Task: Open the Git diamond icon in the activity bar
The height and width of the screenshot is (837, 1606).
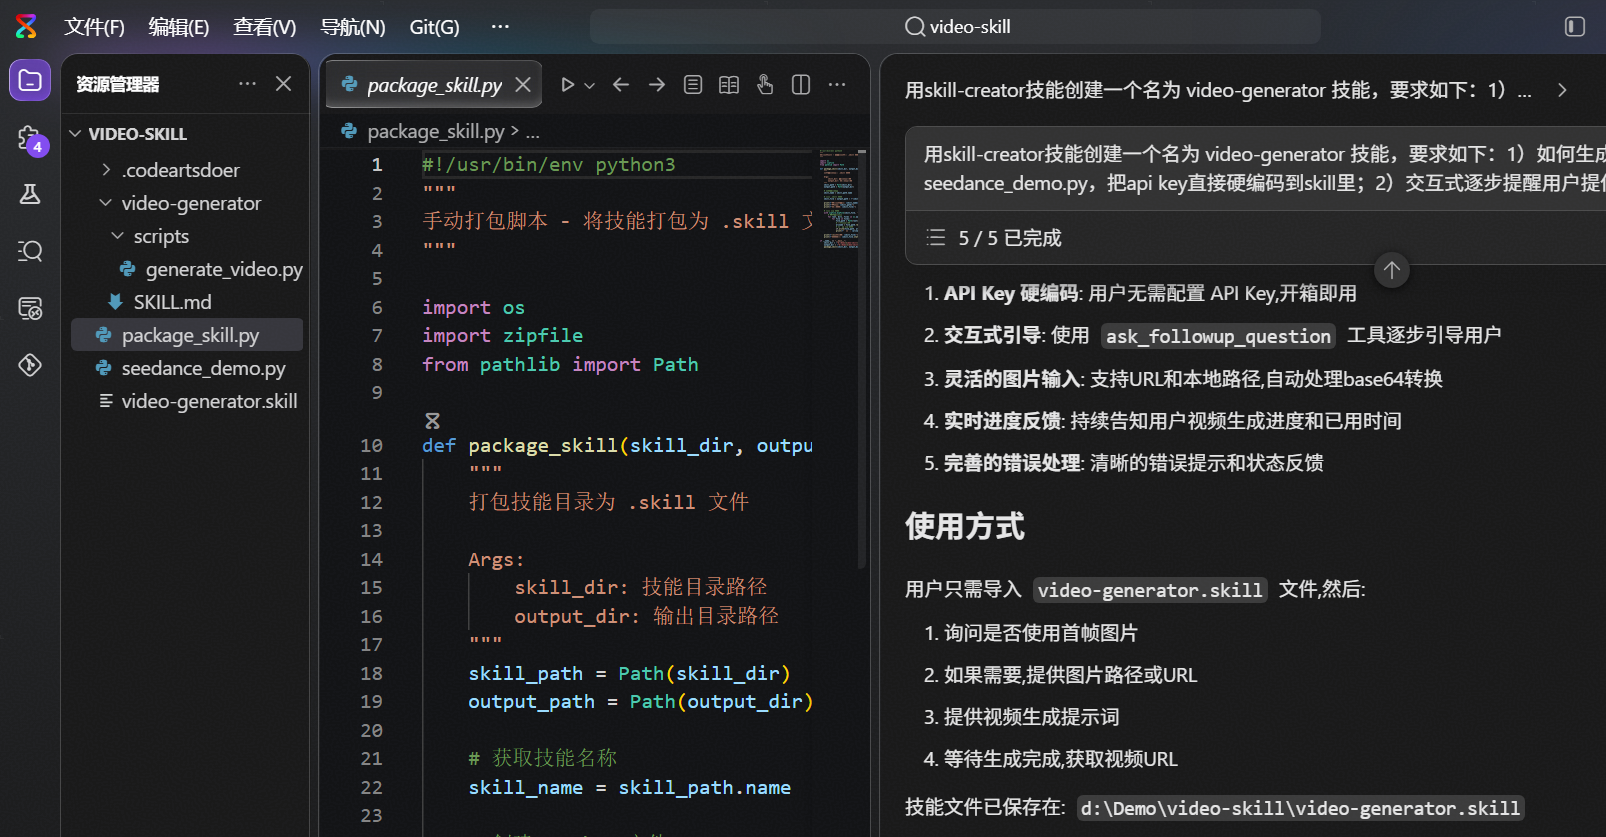Action: (x=30, y=365)
